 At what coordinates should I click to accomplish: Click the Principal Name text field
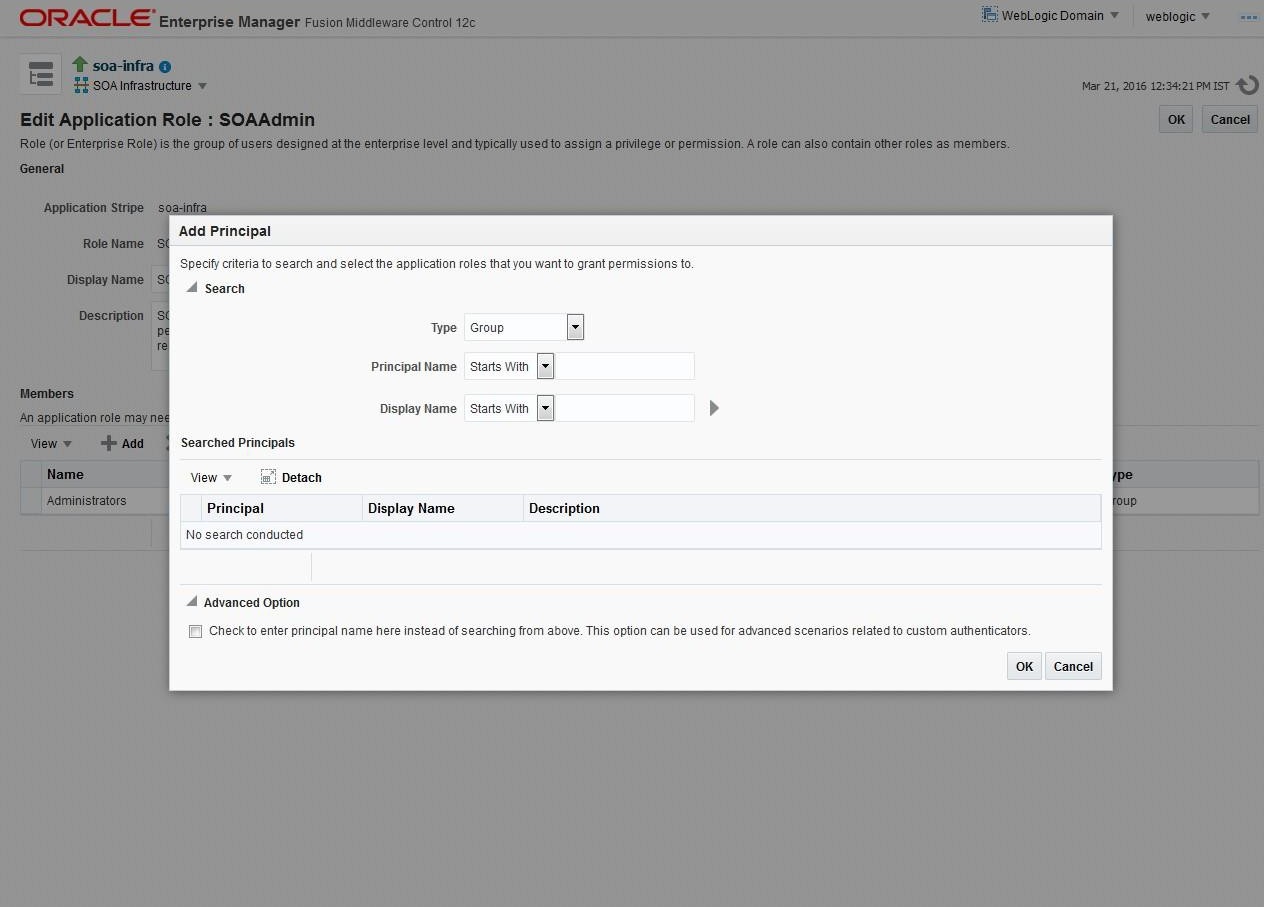tap(625, 366)
